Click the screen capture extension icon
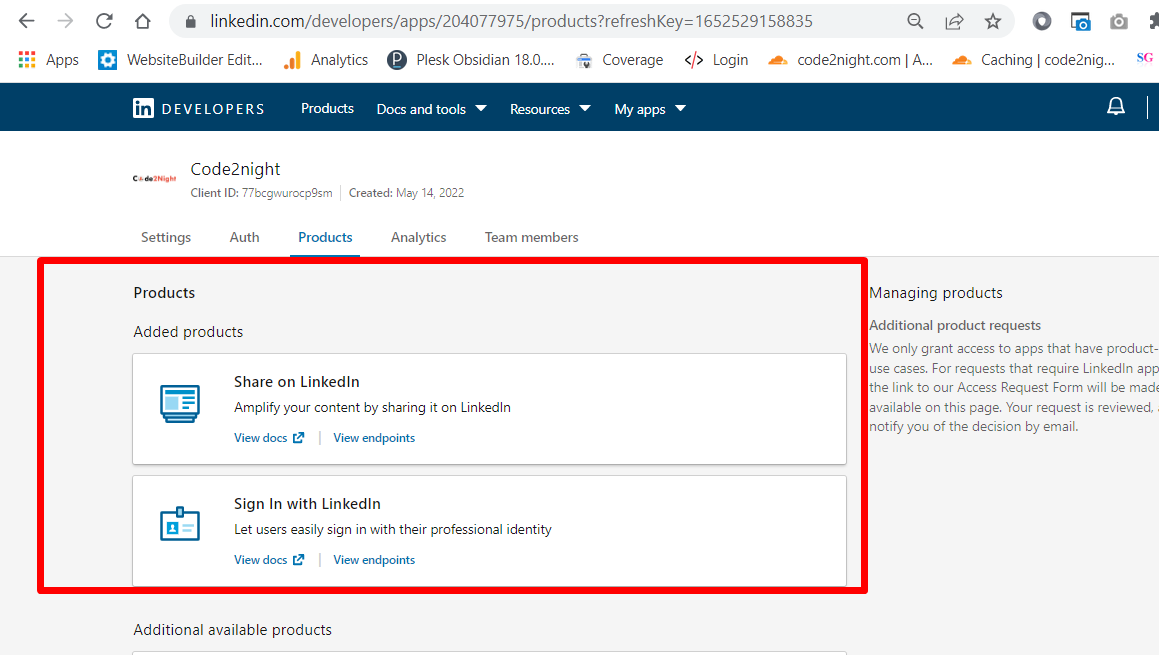 click(1081, 21)
